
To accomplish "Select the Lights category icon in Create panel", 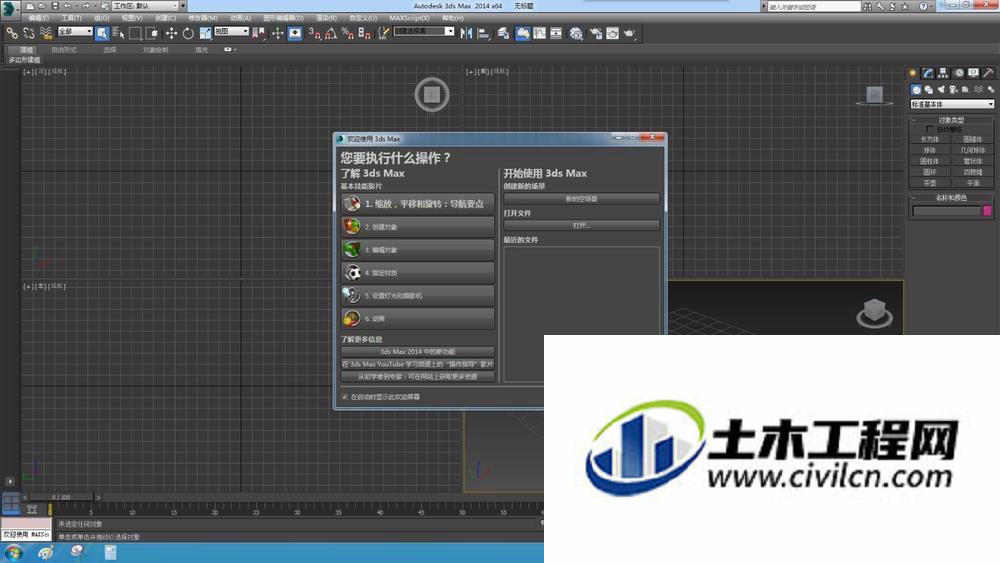I will (x=941, y=90).
